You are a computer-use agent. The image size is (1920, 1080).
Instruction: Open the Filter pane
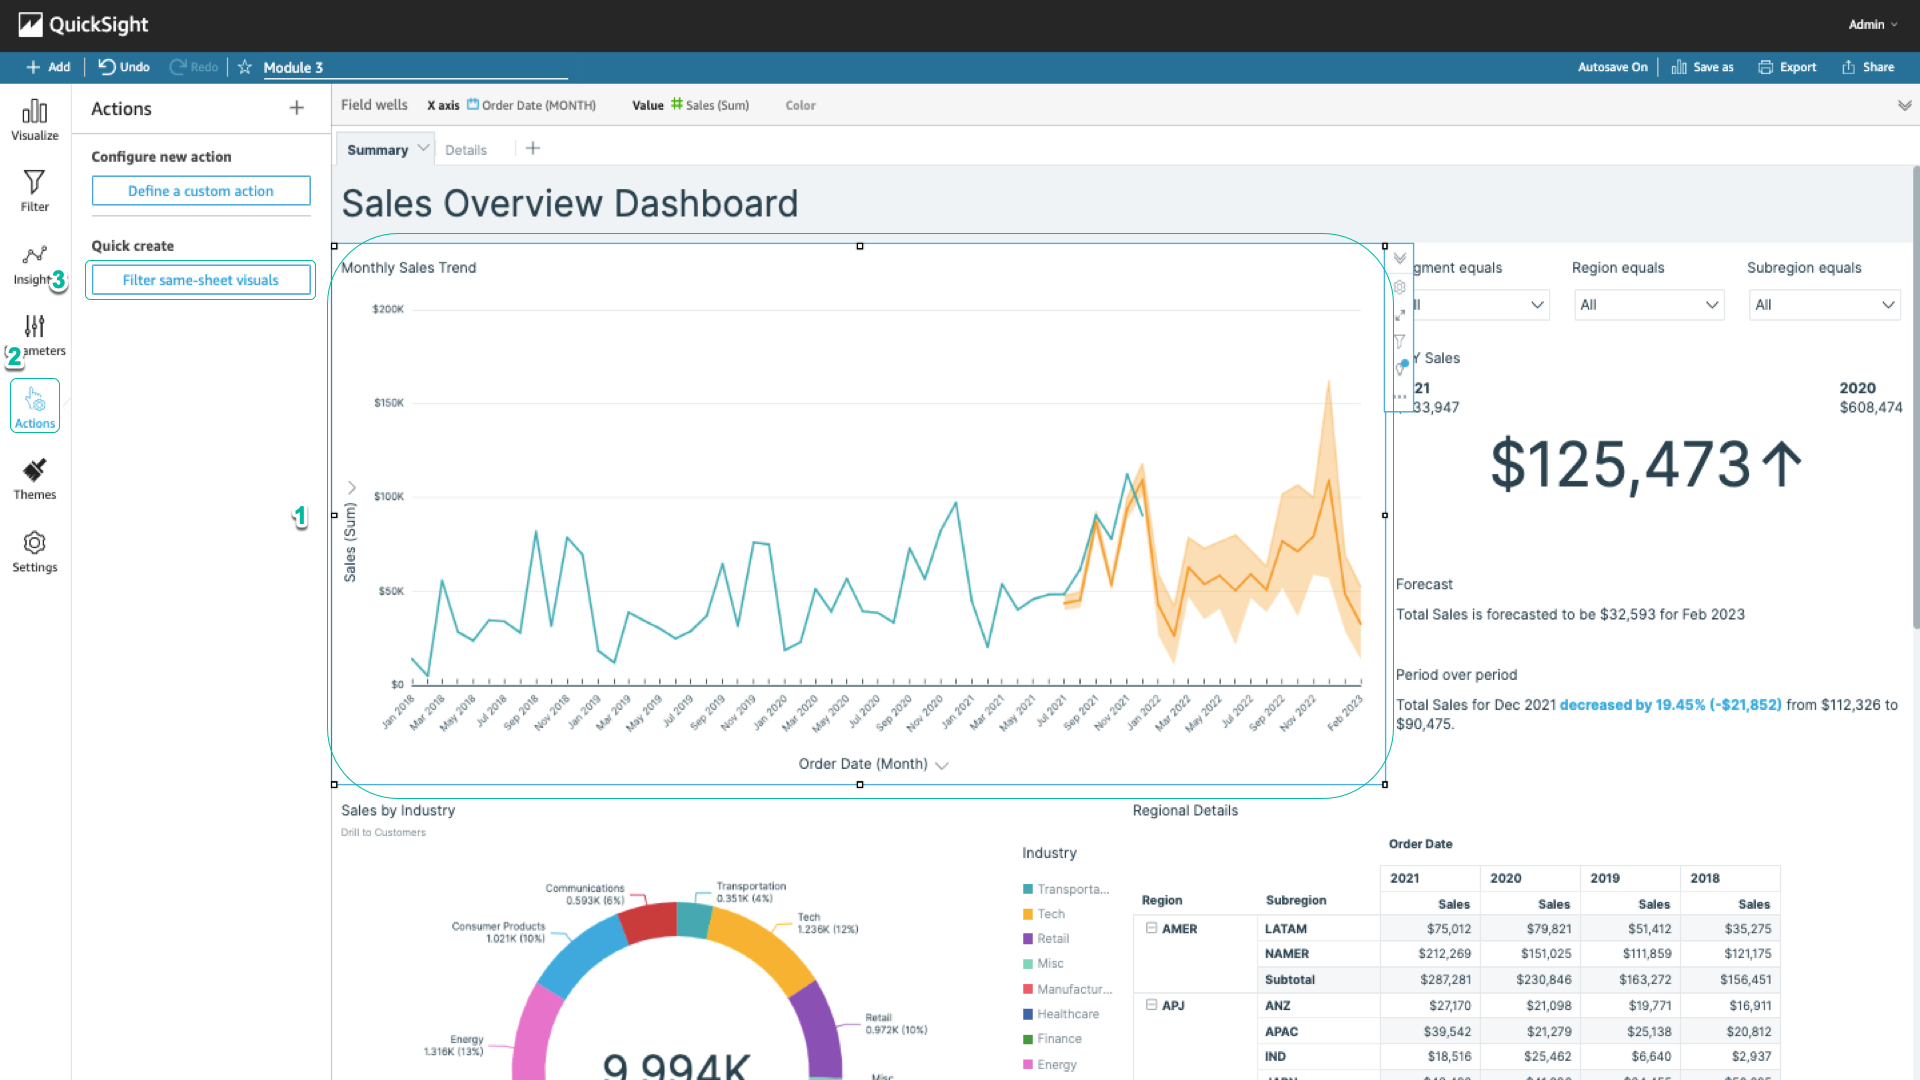[35, 190]
